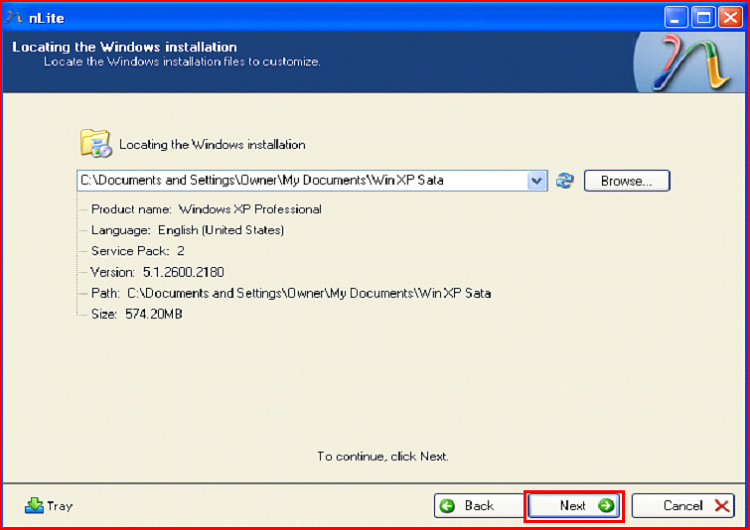Viewport: 750px width, 530px height.
Task: Open the installation path dropdown arrow
Action: tap(537, 181)
